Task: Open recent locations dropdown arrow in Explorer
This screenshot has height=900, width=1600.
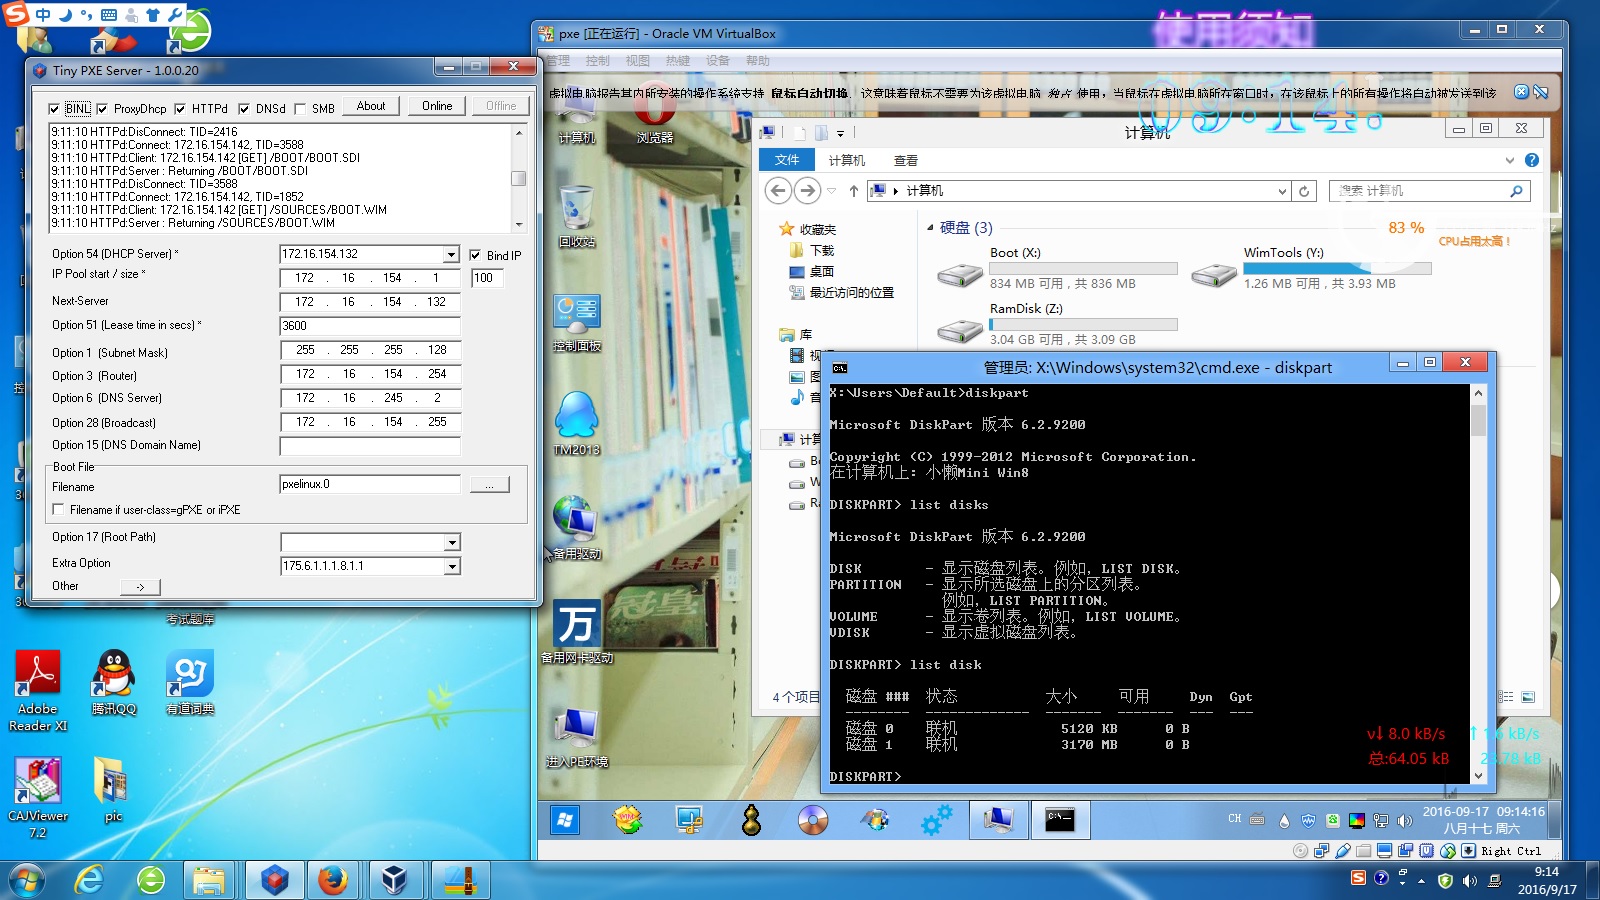Action: pyautogui.click(x=831, y=190)
